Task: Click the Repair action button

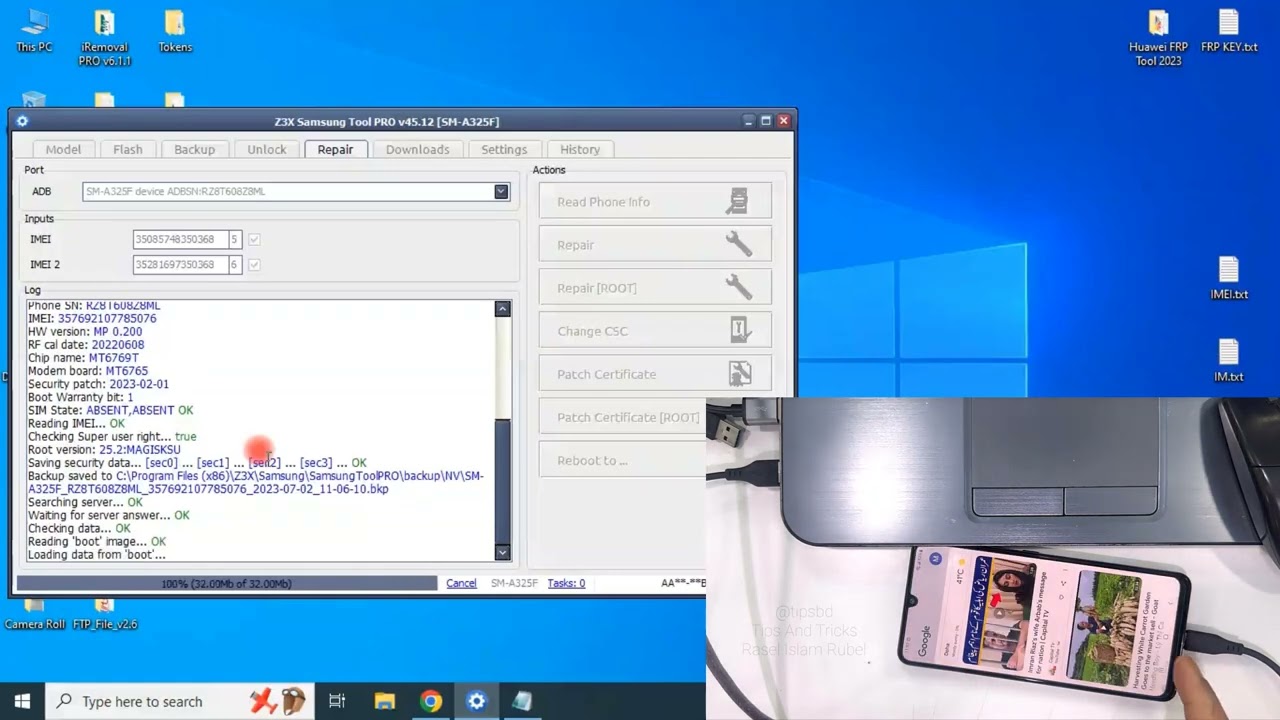Action: [655, 244]
